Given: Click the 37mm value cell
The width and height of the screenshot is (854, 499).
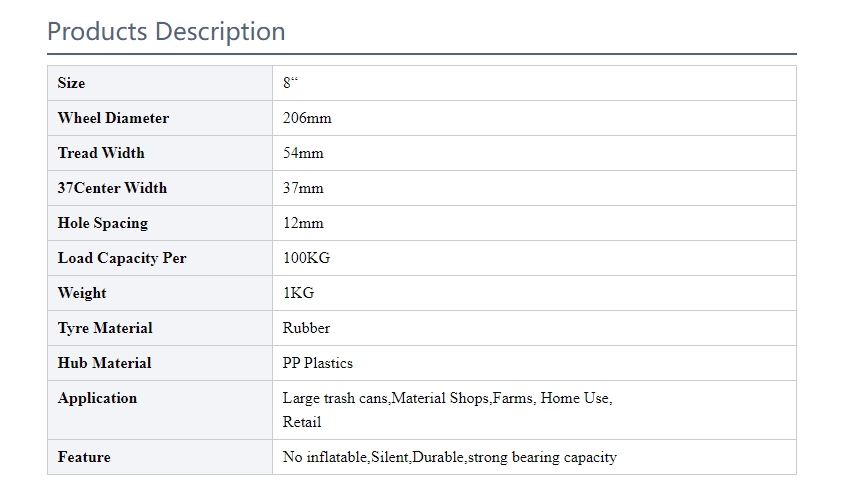Looking at the screenshot, I should coord(534,188).
